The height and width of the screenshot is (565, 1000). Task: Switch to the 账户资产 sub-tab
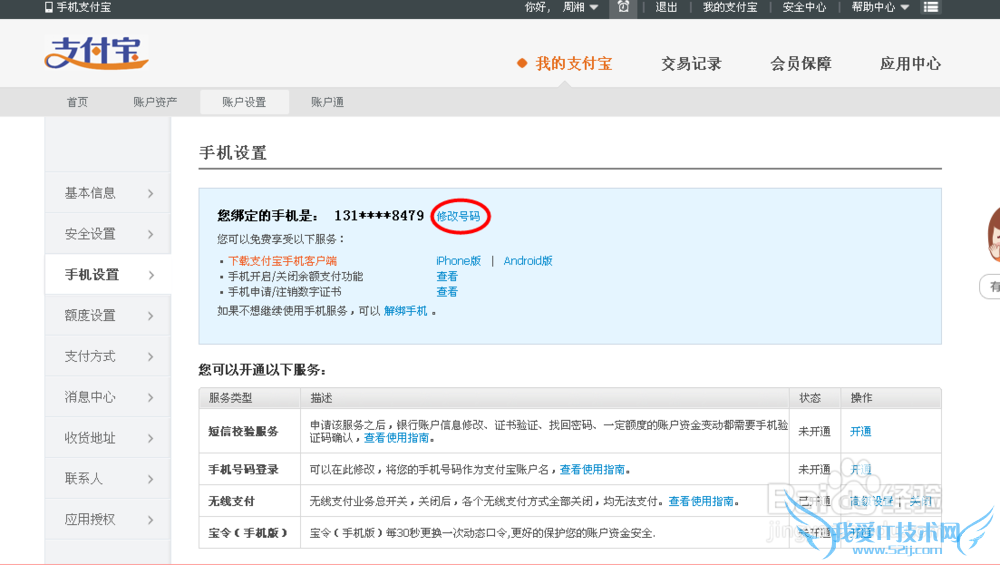[x=155, y=102]
